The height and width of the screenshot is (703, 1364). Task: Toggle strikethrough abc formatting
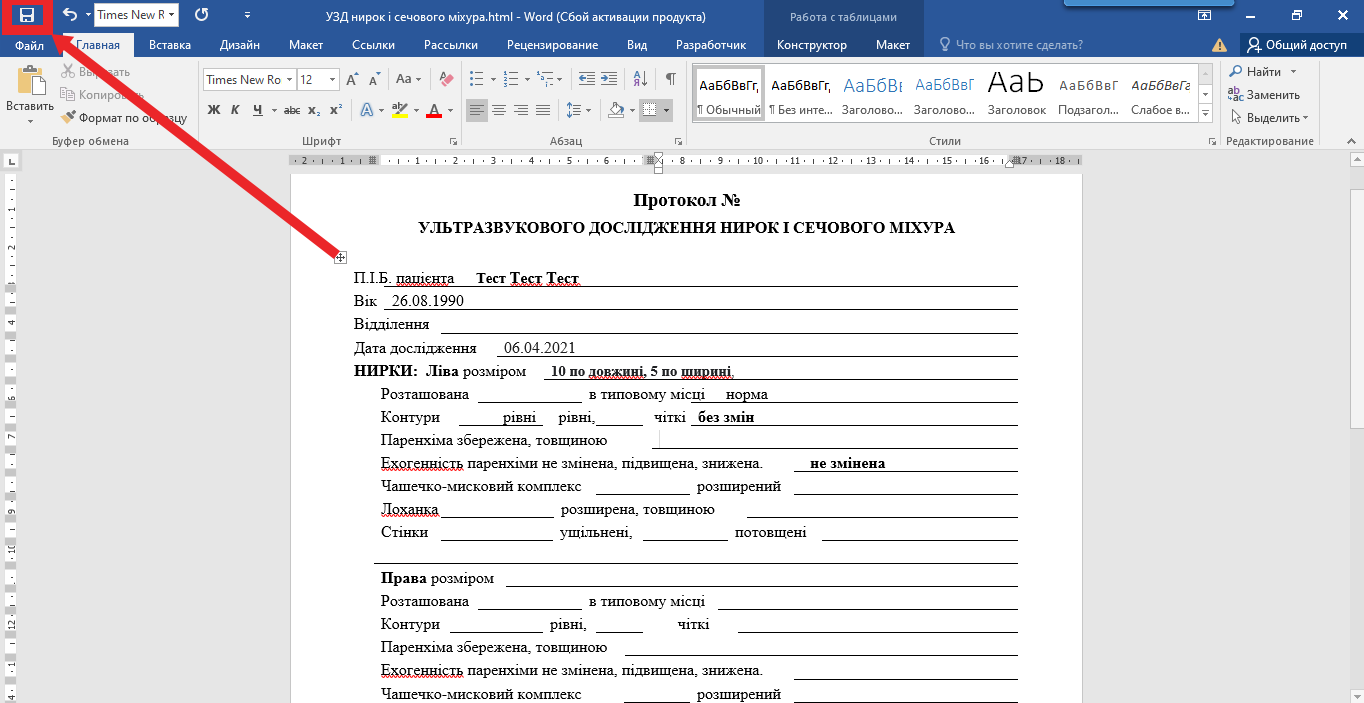point(292,110)
